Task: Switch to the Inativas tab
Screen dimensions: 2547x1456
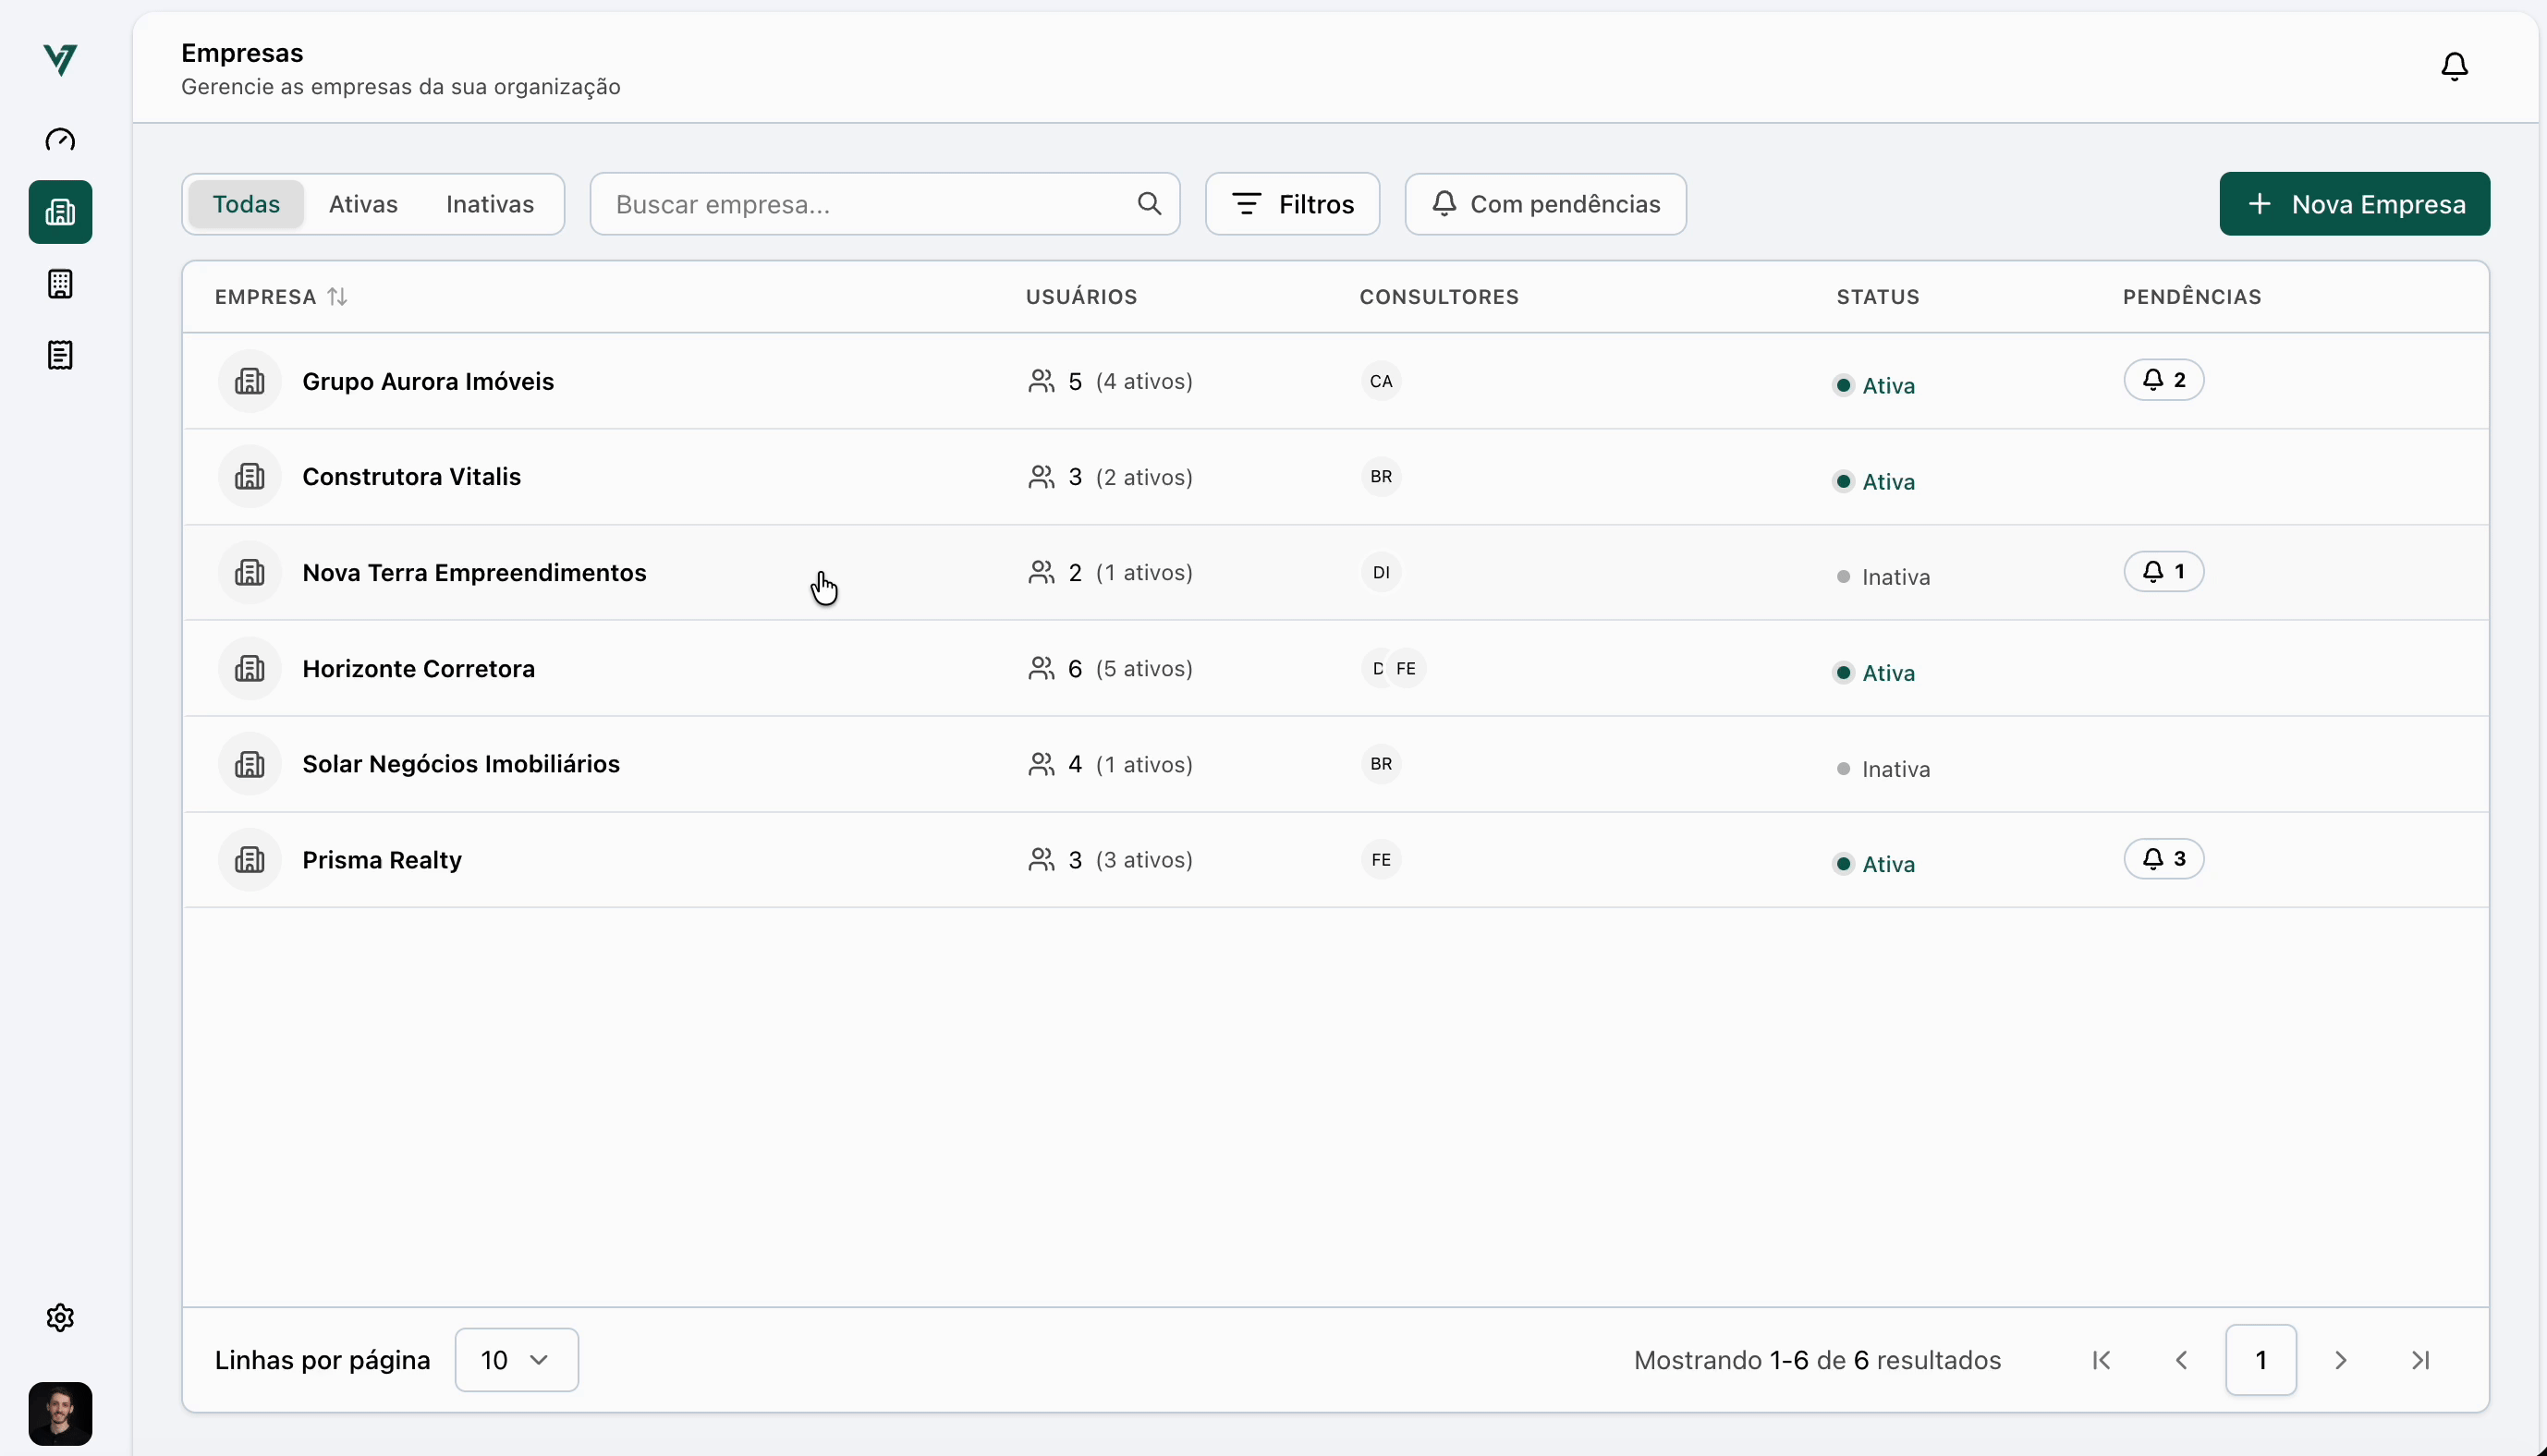Action: [490, 204]
